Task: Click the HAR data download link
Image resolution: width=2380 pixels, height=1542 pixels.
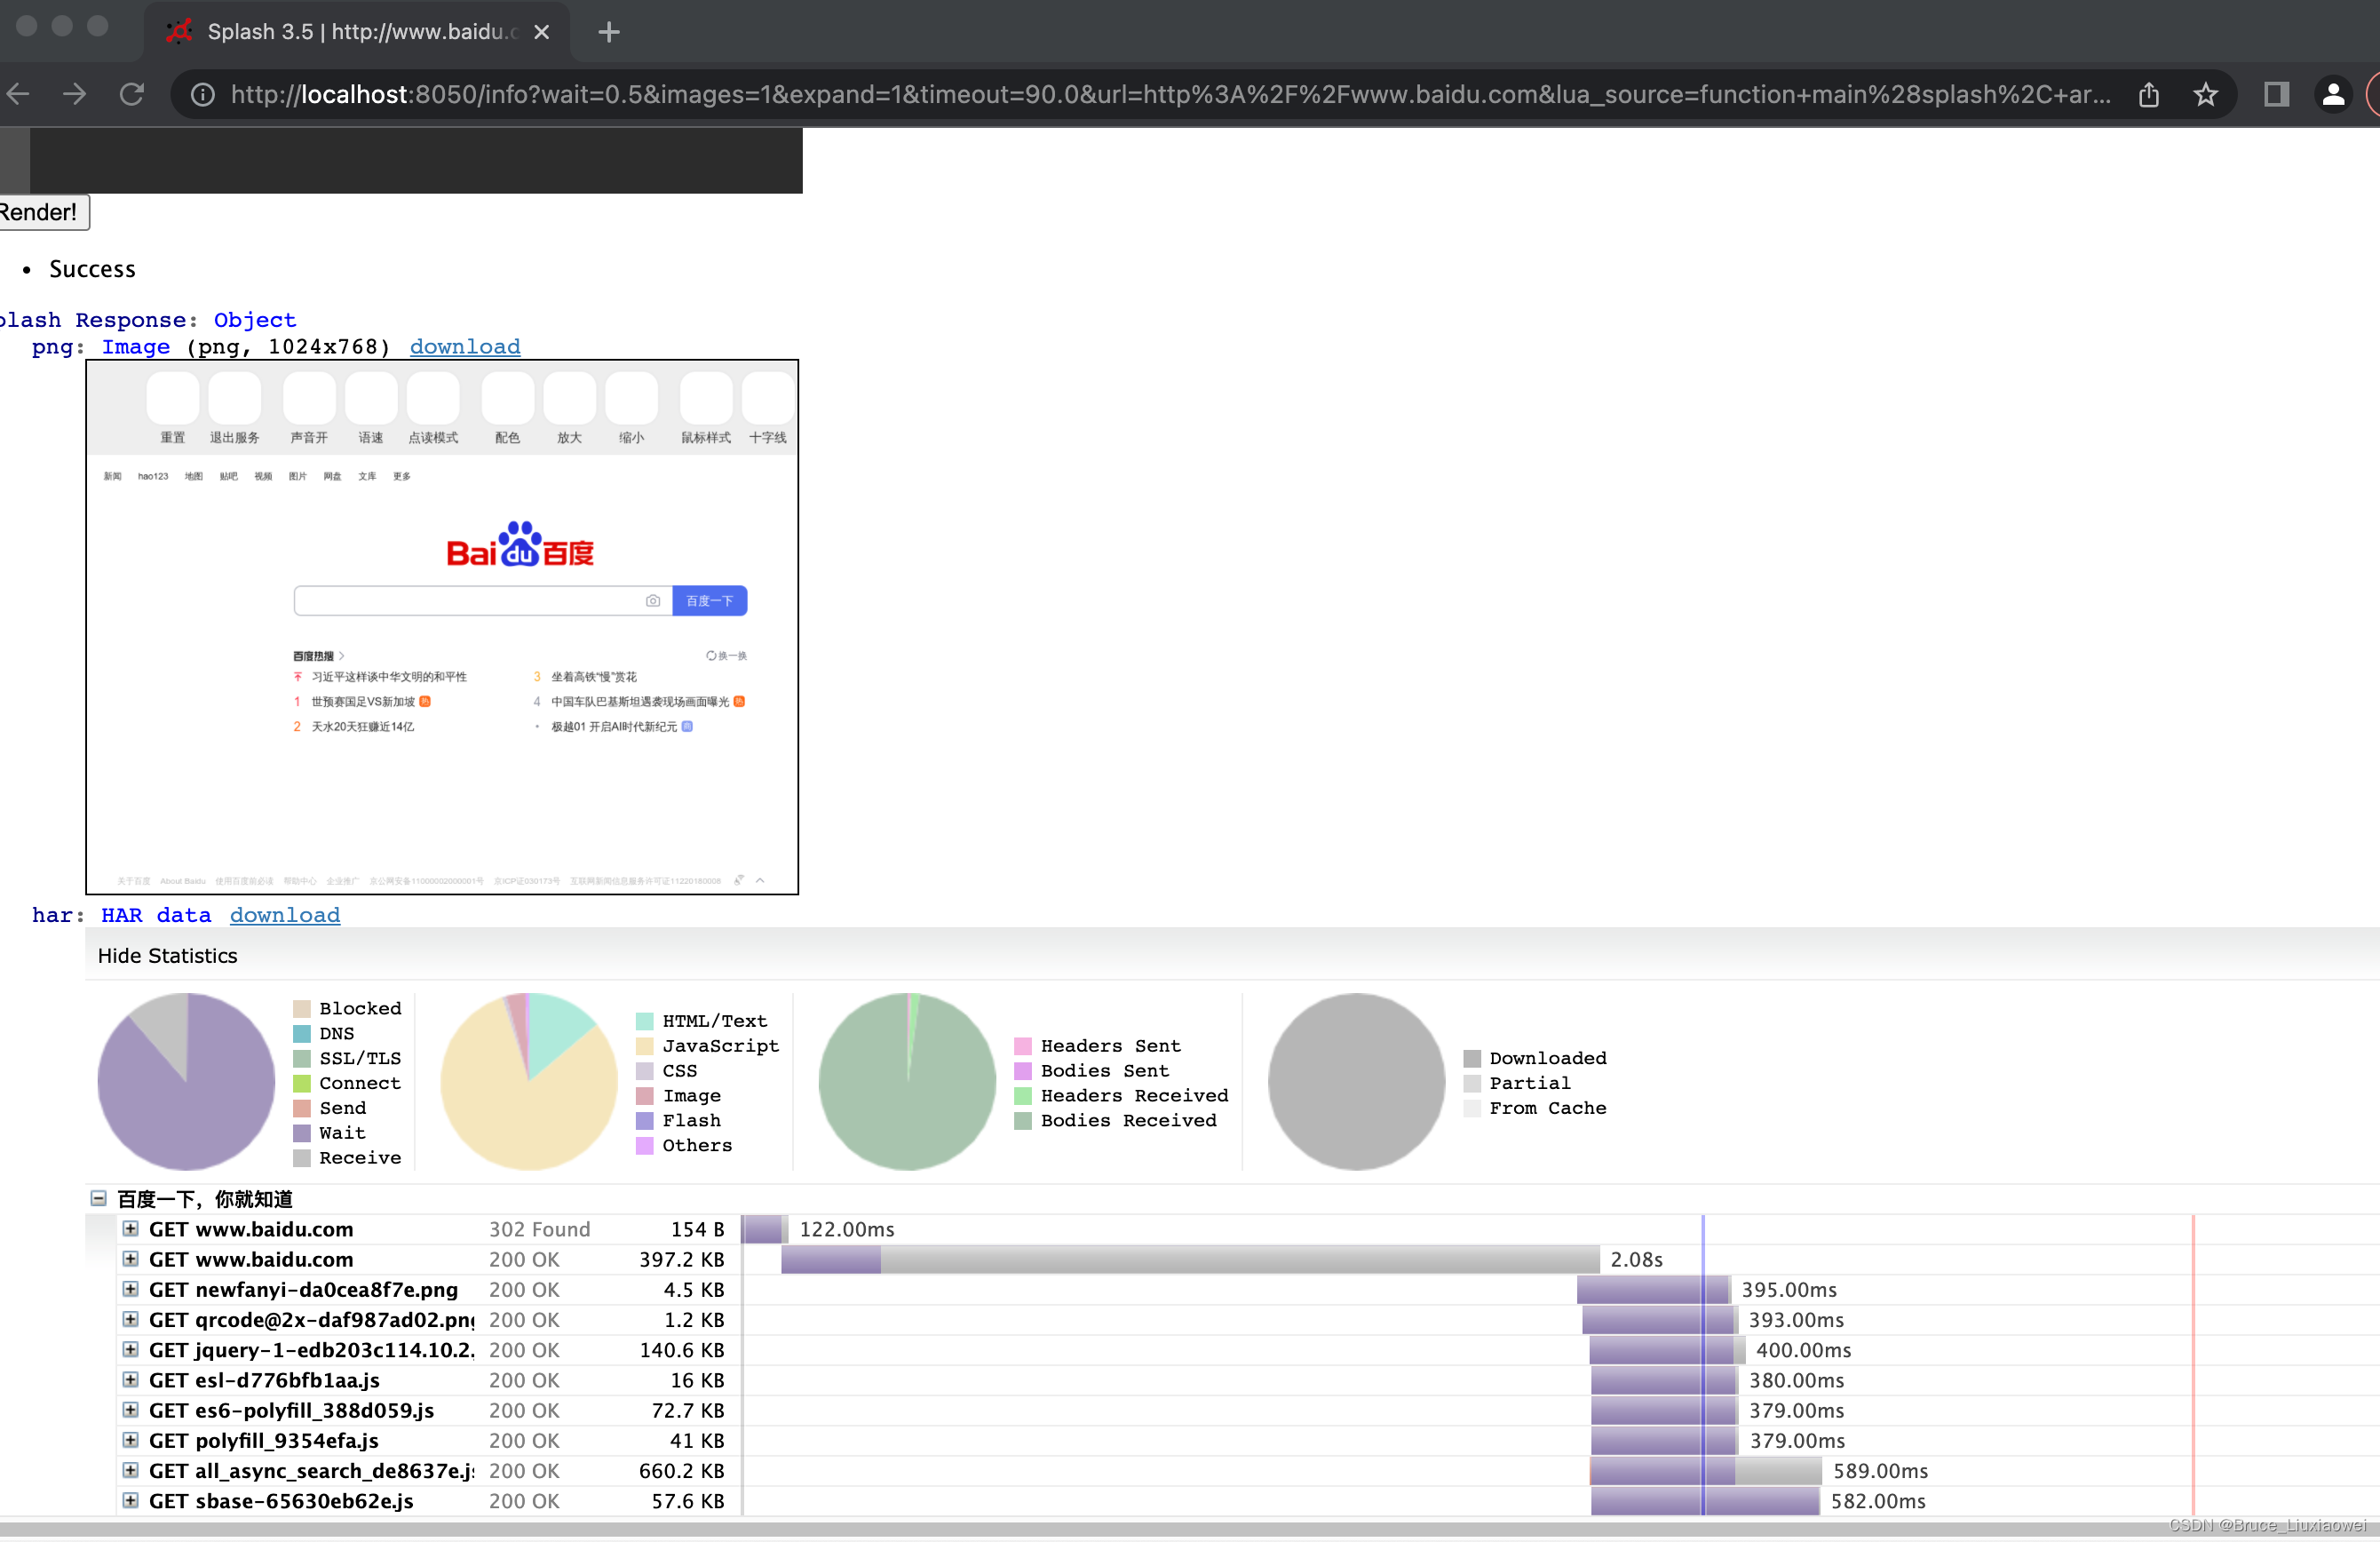Action: point(285,914)
